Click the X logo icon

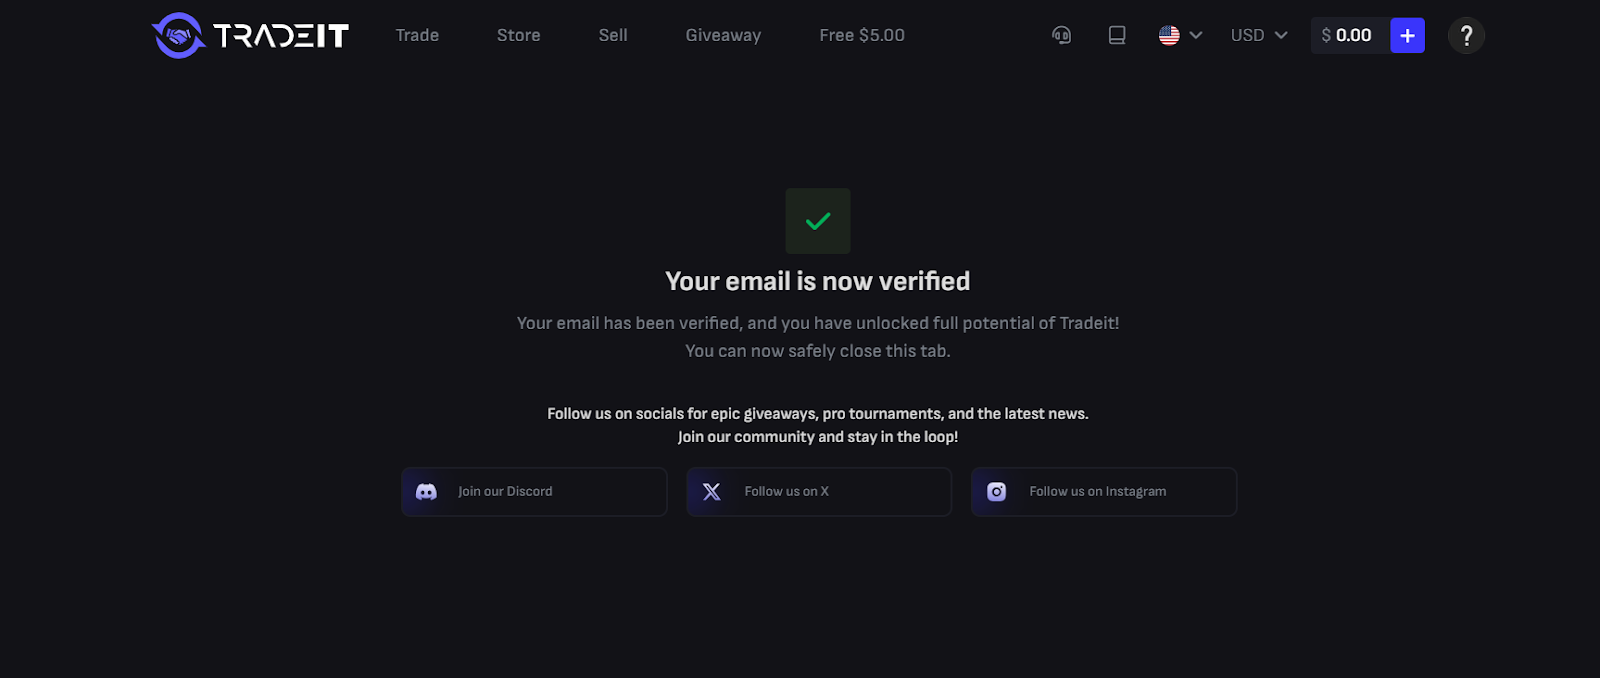click(x=711, y=492)
